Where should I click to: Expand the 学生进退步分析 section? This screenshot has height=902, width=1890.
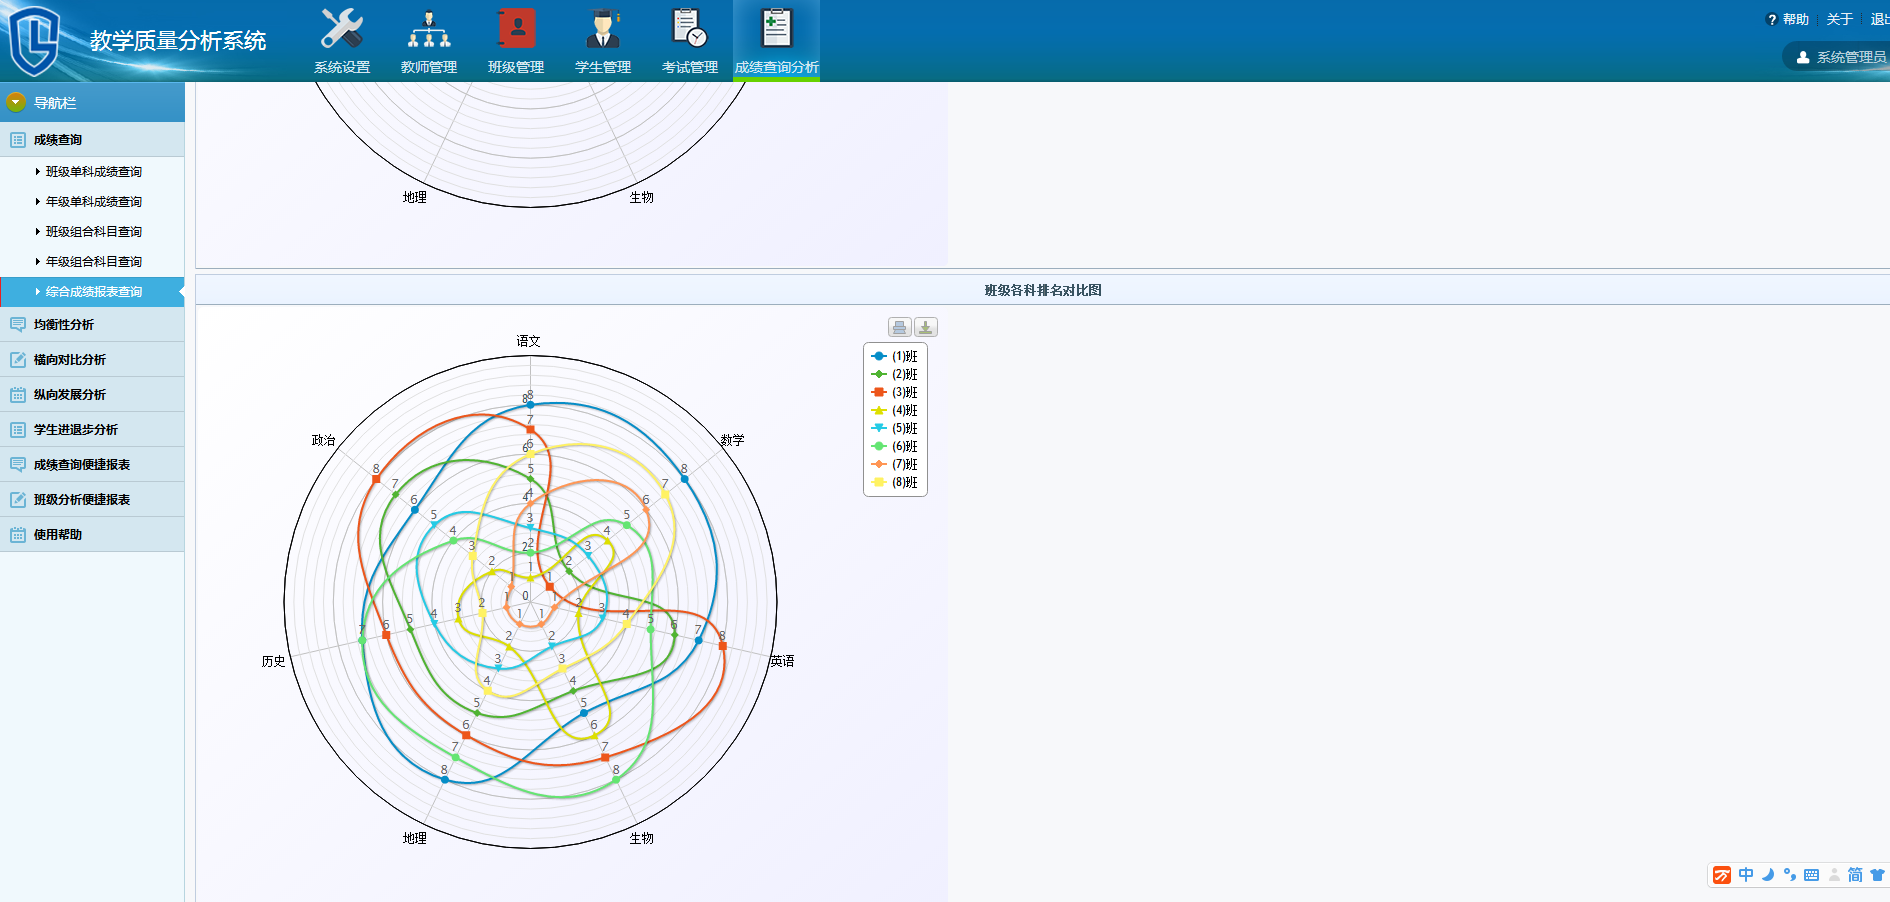[x=92, y=430]
